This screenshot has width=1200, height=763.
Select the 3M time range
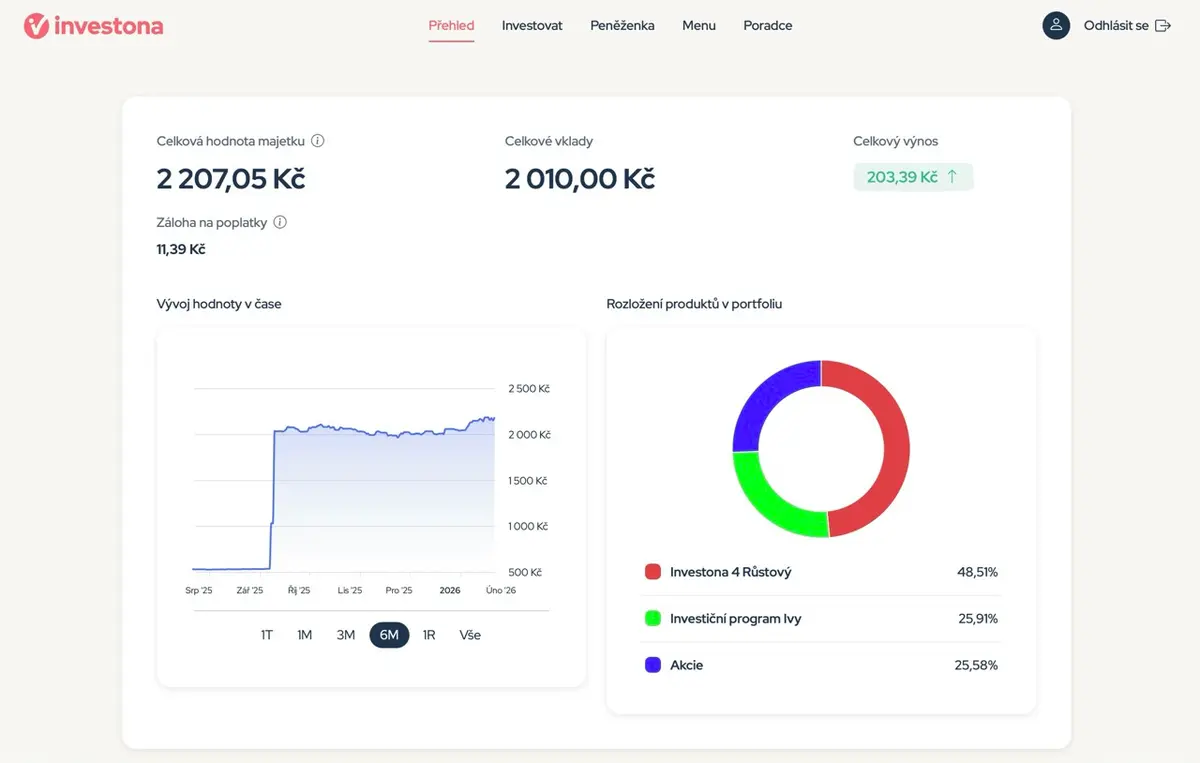[346, 635]
